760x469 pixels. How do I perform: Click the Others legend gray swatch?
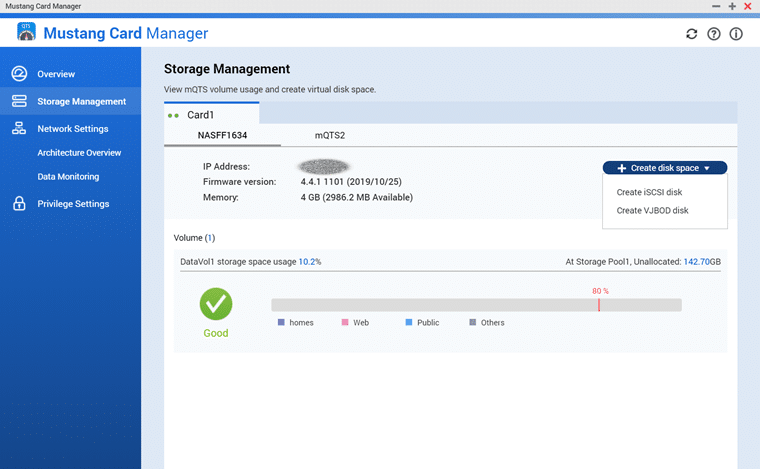[473, 322]
